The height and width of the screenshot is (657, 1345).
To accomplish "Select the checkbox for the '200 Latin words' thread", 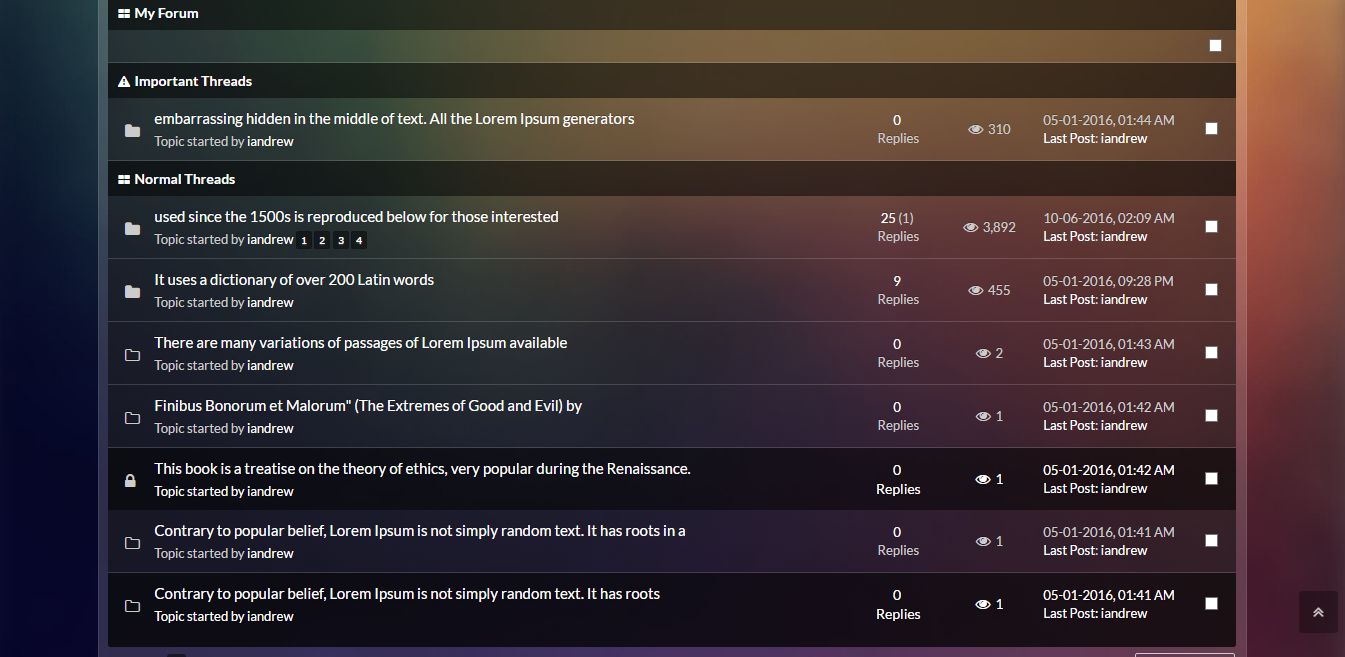I will 1211,289.
